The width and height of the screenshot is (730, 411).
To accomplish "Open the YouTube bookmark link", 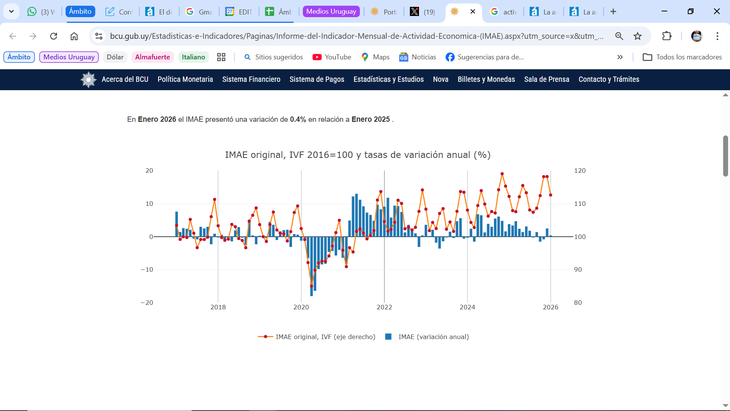I will coord(331,57).
